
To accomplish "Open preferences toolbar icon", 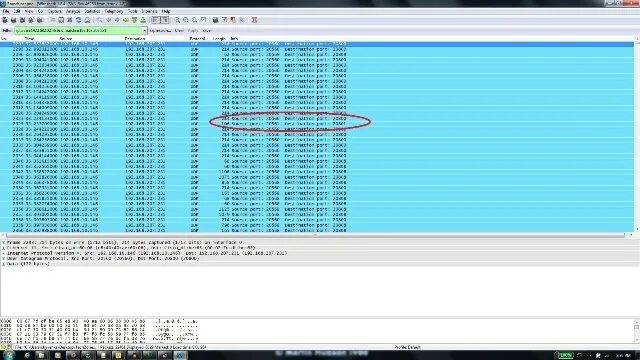I will [x=242, y=20].
